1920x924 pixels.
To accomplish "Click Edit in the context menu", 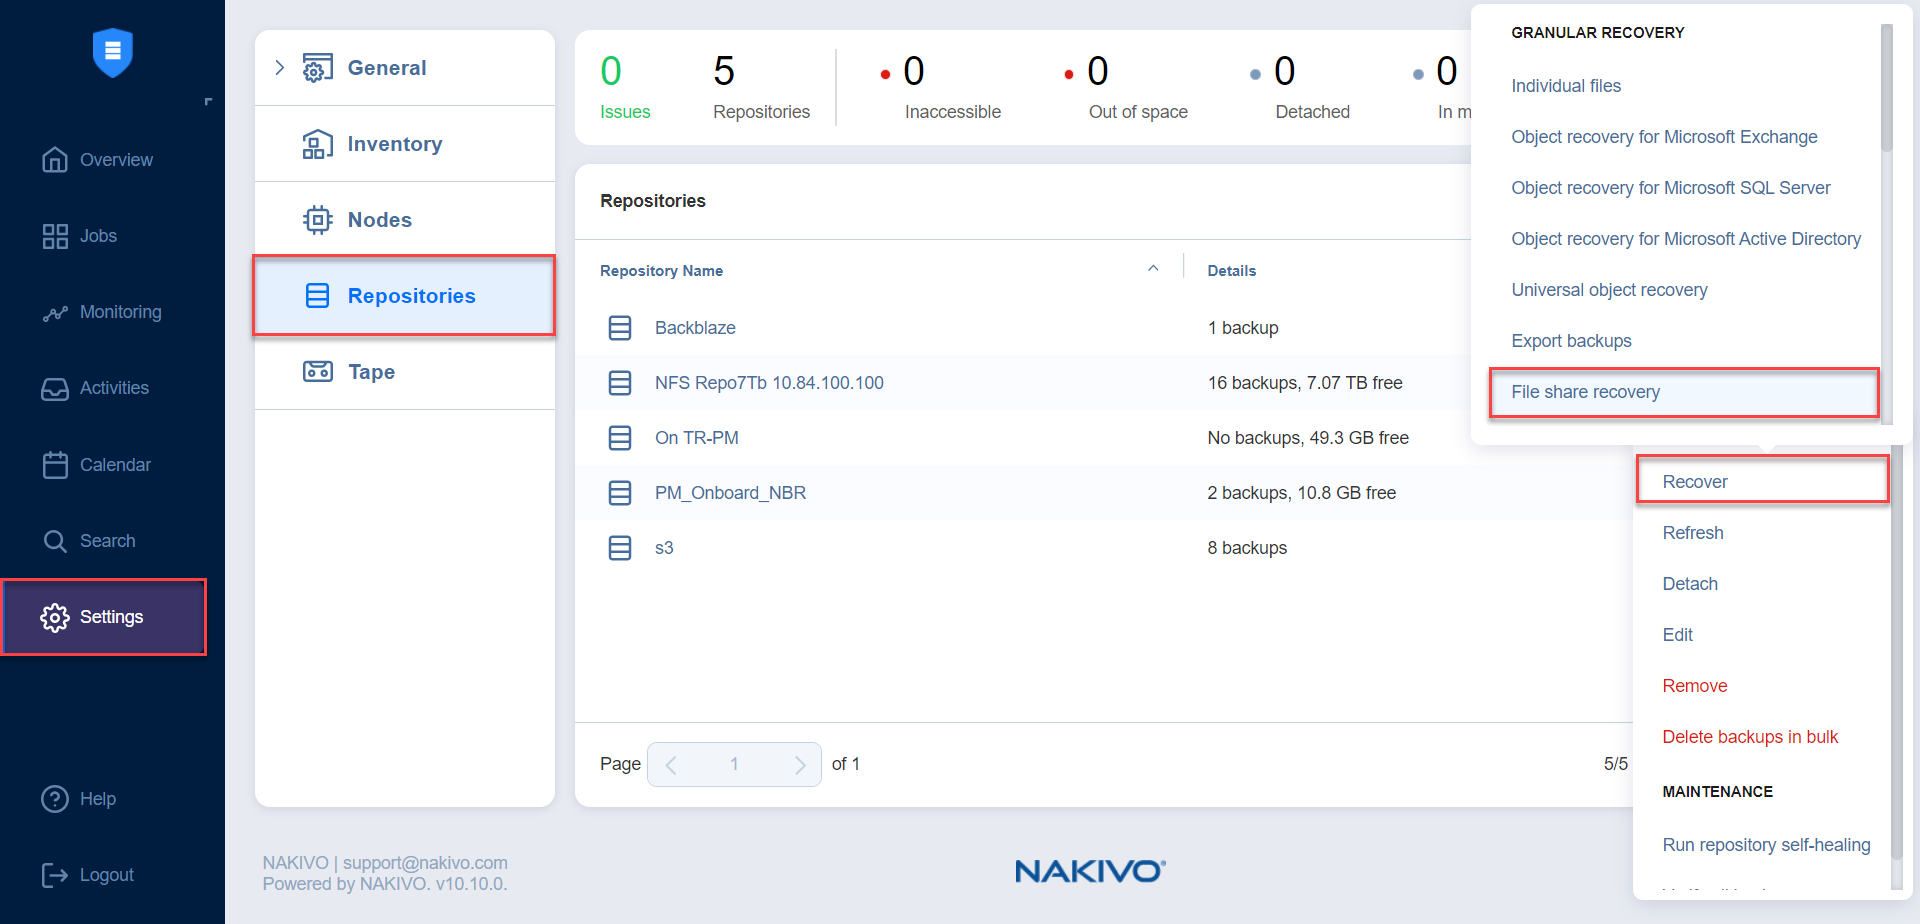I will 1677,635.
